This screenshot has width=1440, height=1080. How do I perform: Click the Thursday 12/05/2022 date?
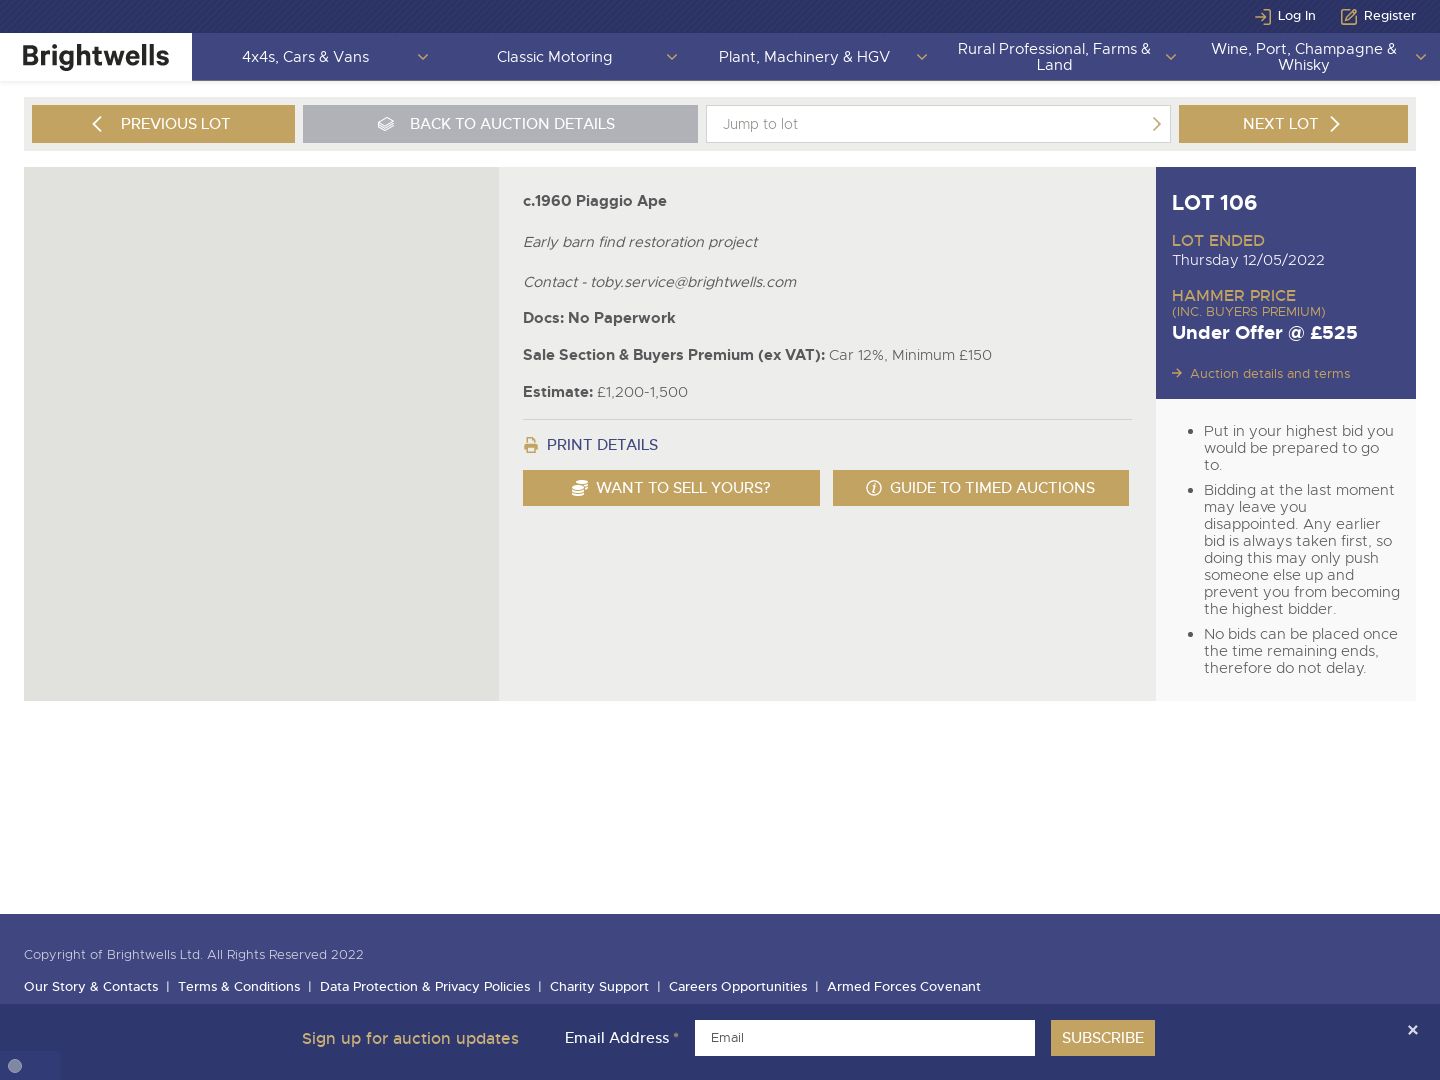click(1248, 260)
